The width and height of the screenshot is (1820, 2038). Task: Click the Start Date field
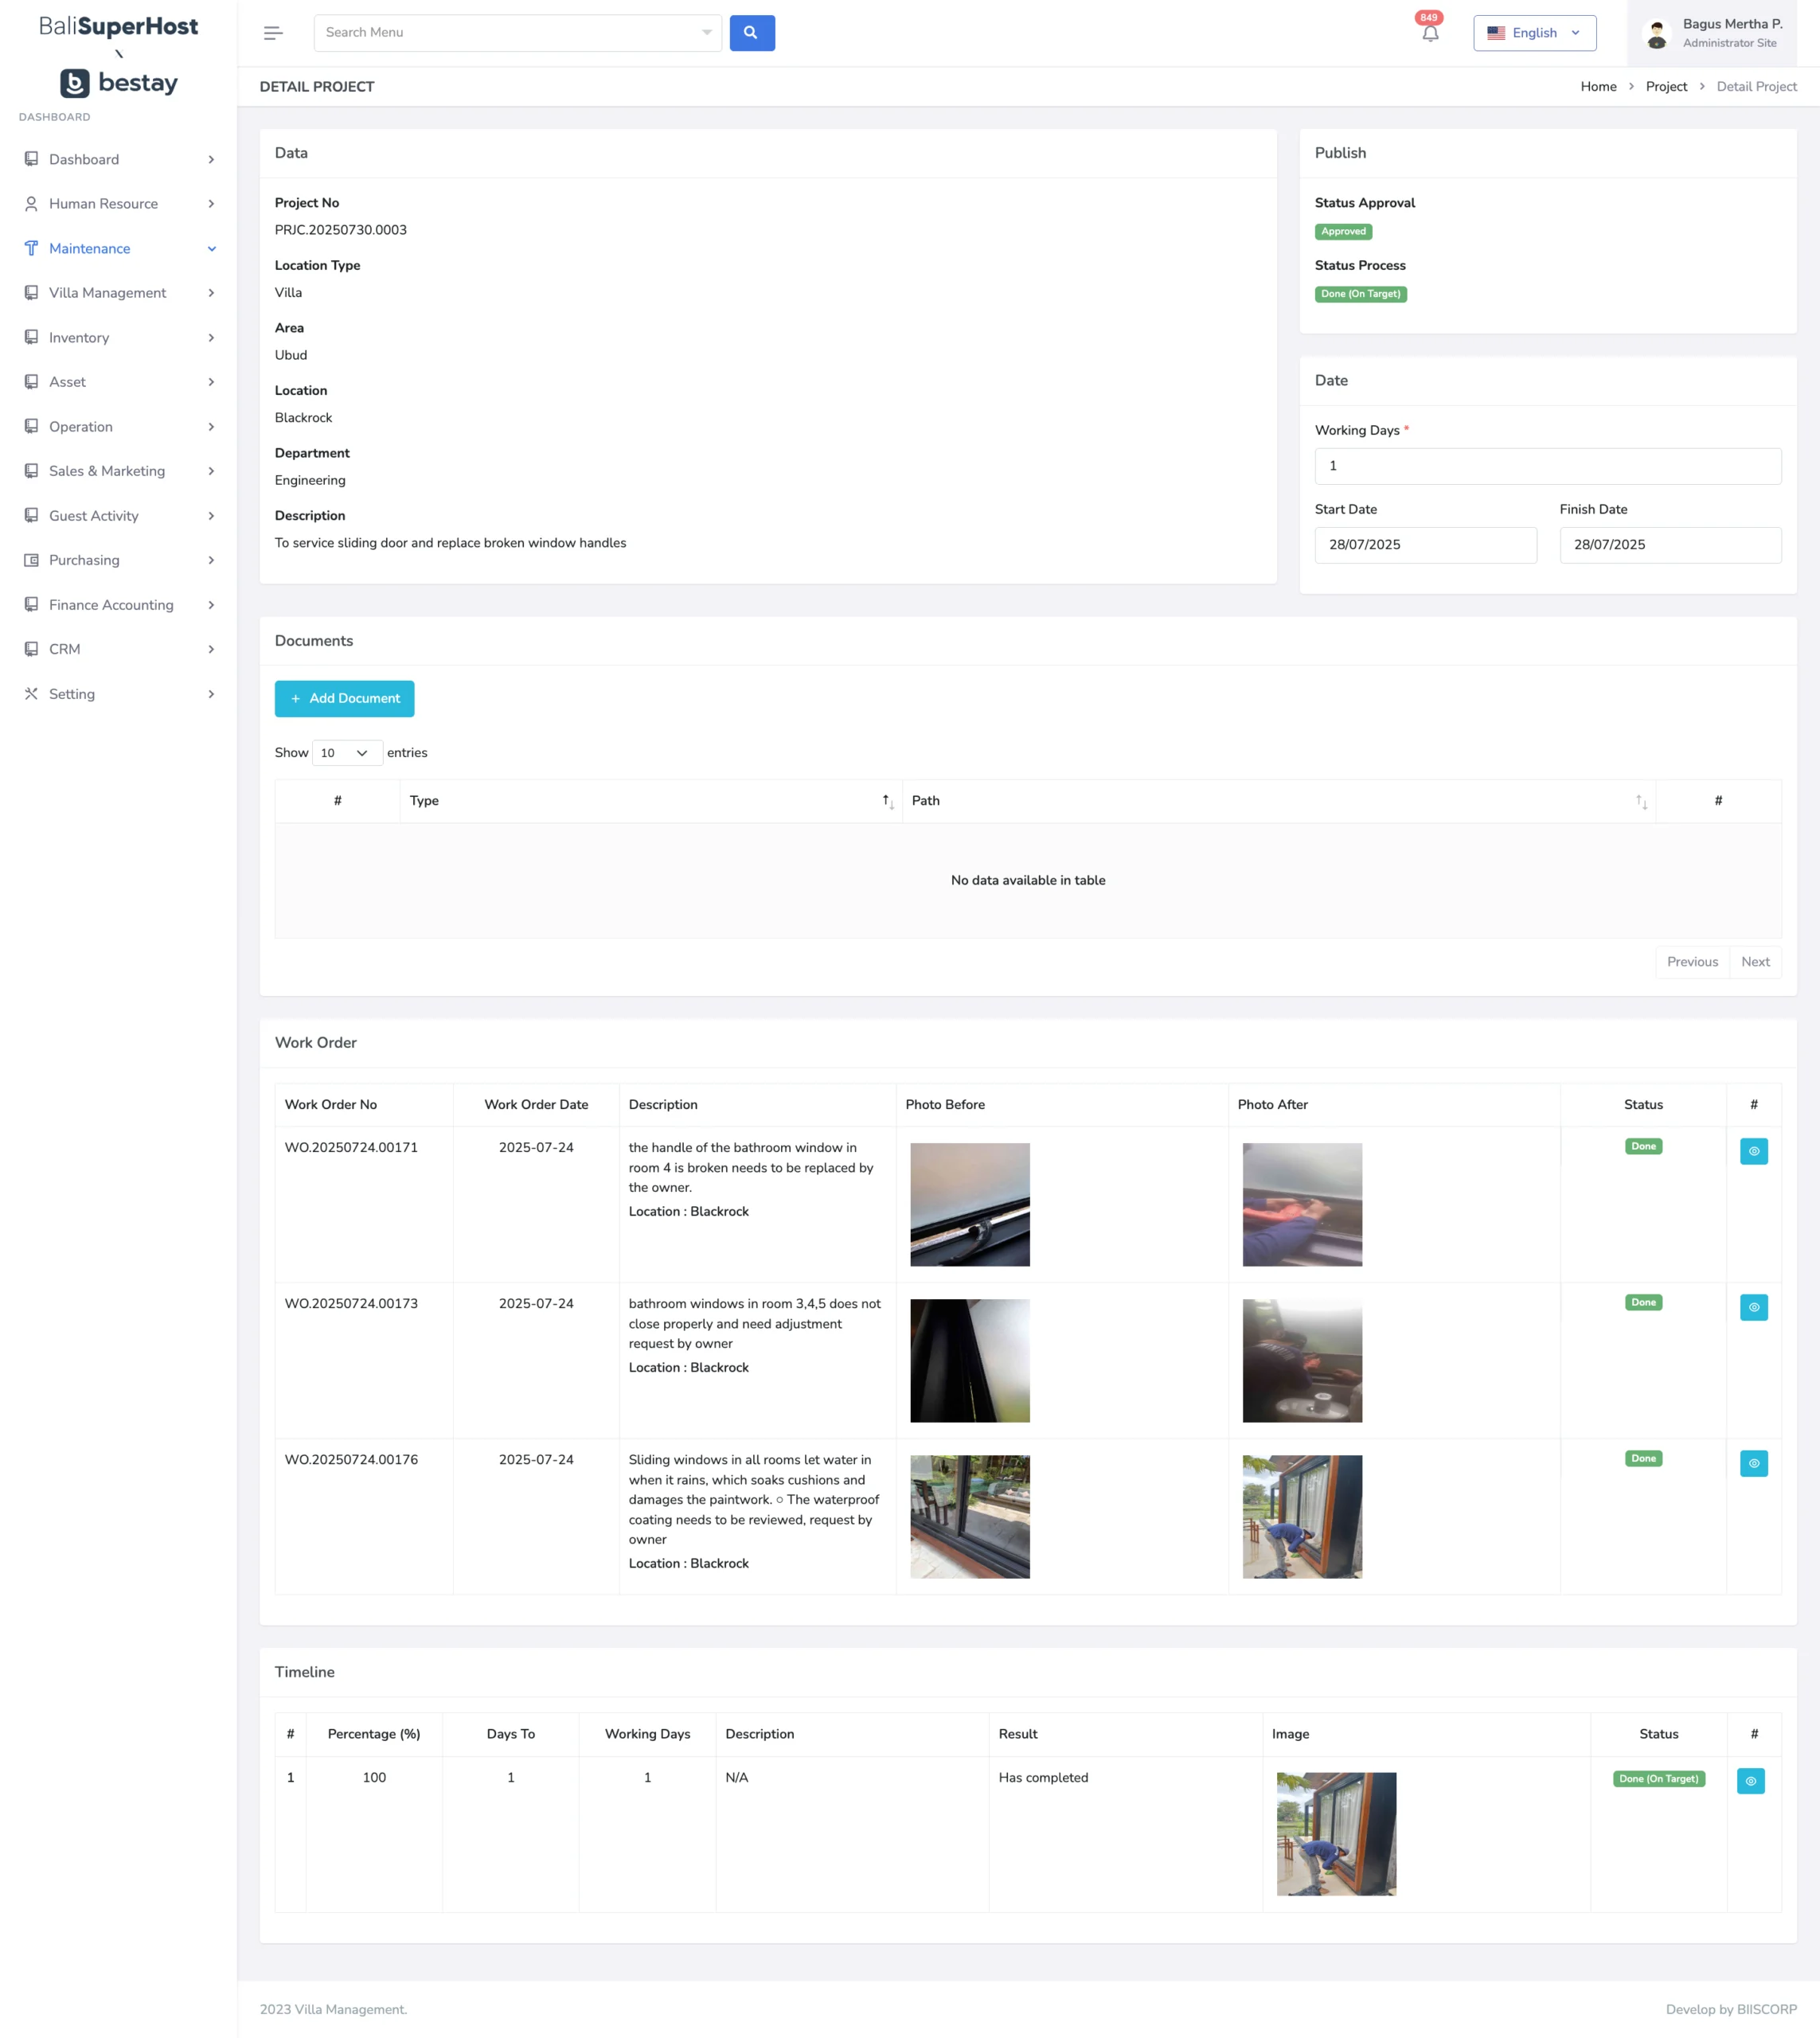tap(1425, 545)
